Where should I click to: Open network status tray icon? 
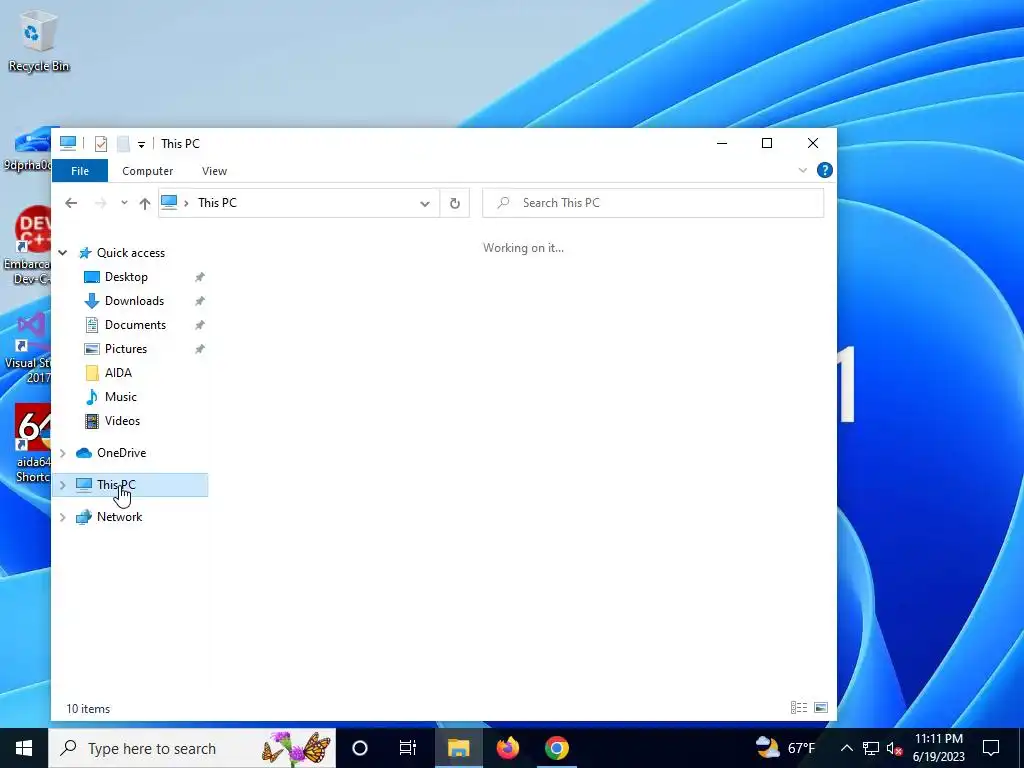871,748
